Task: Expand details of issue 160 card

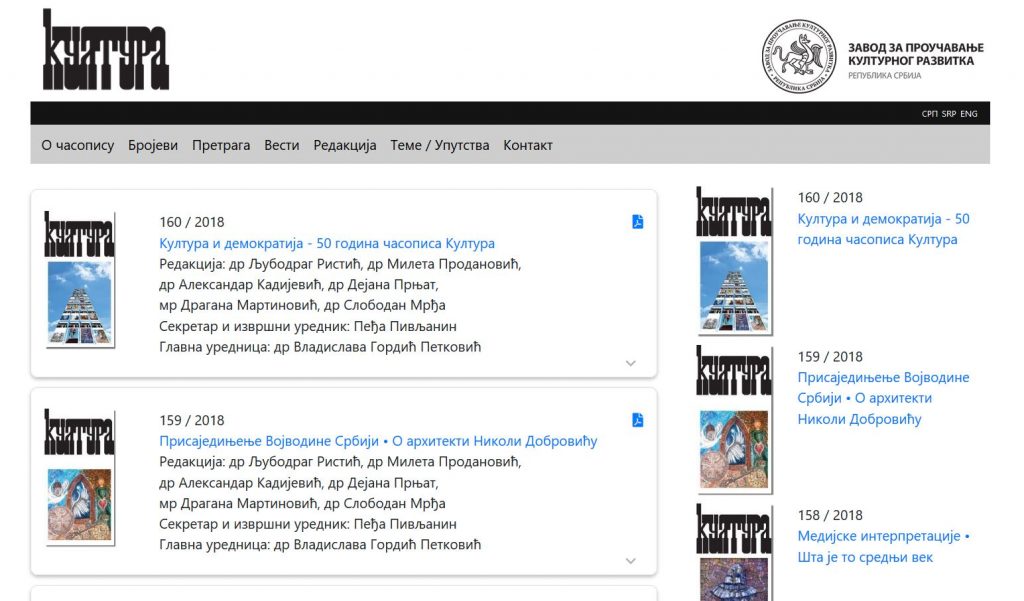Action: pyautogui.click(x=630, y=363)
